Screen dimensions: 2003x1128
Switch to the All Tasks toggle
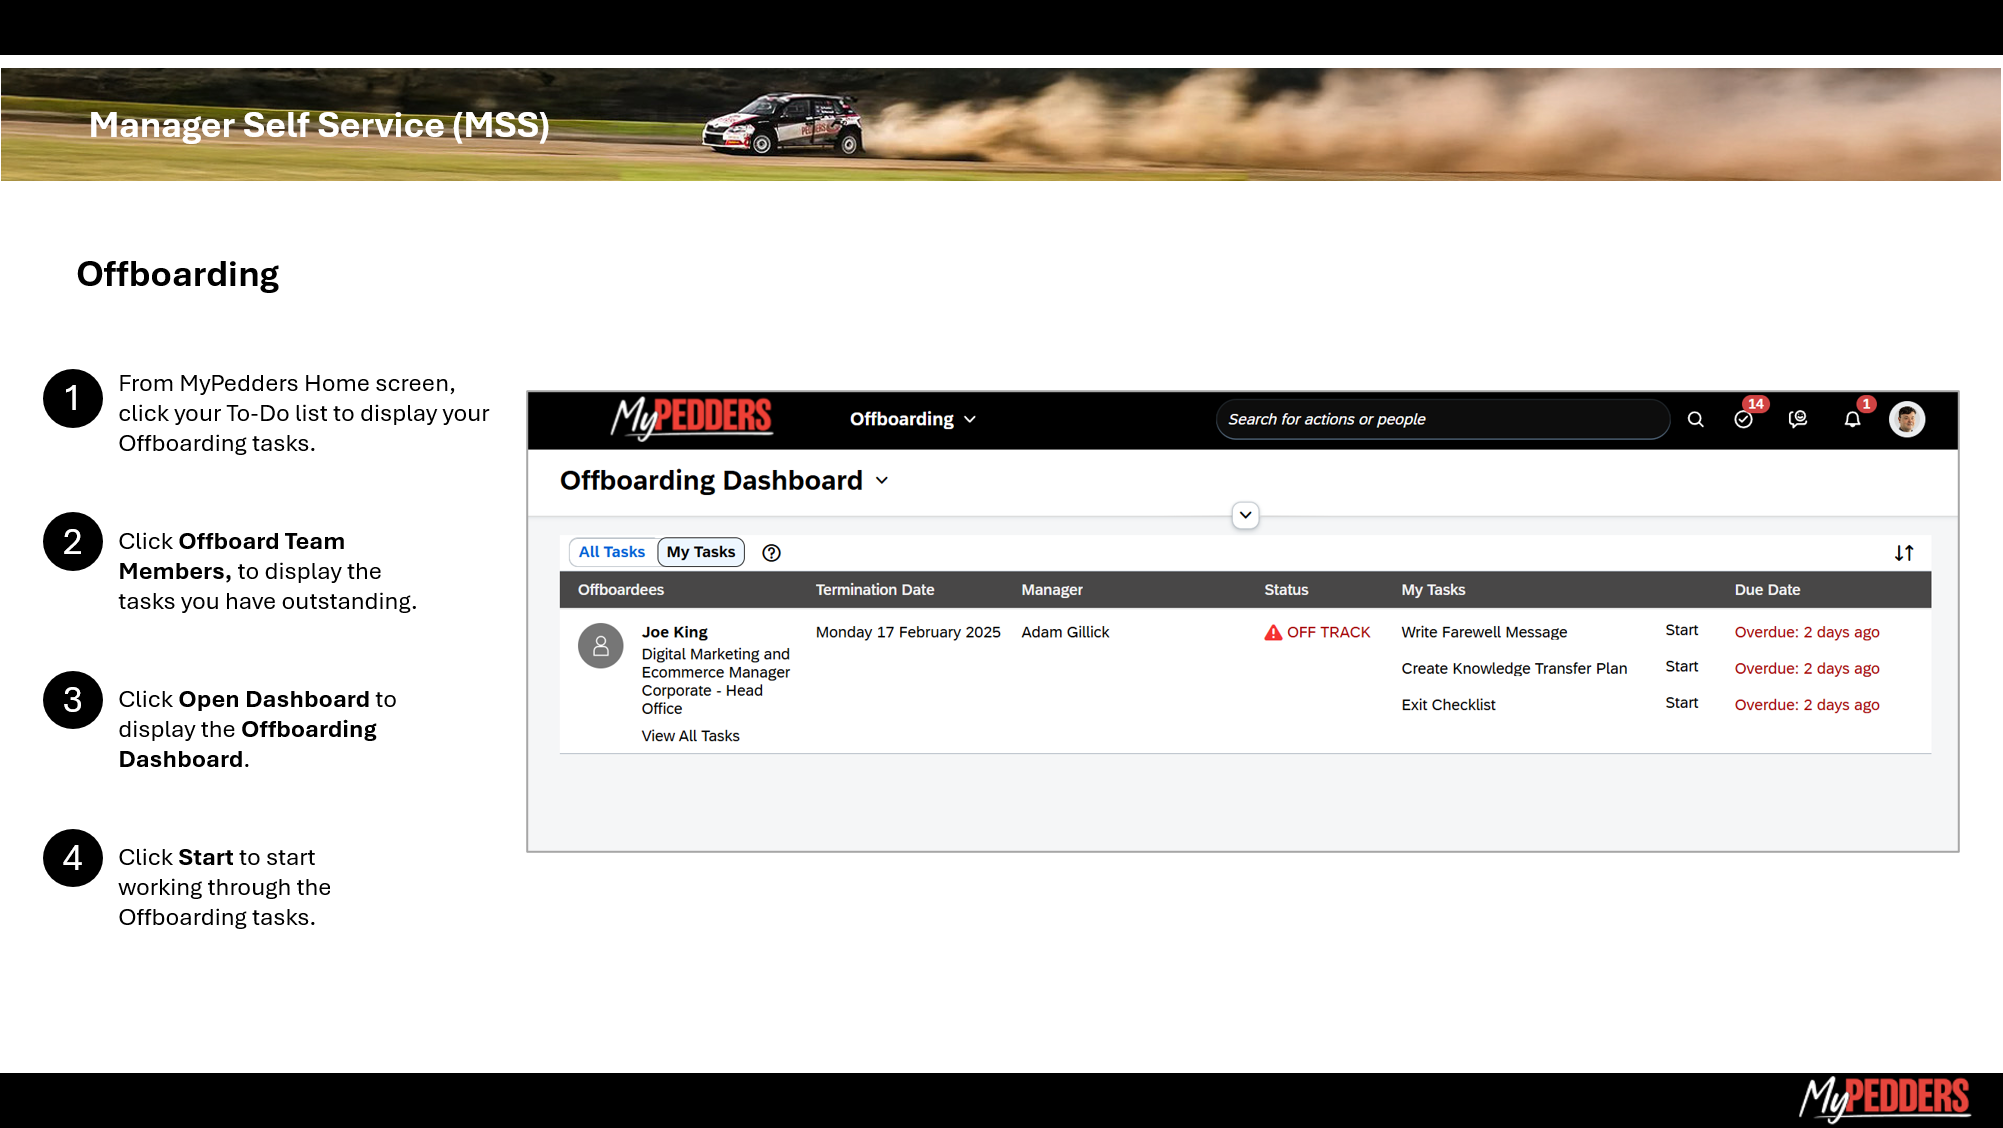coord(612,552)
